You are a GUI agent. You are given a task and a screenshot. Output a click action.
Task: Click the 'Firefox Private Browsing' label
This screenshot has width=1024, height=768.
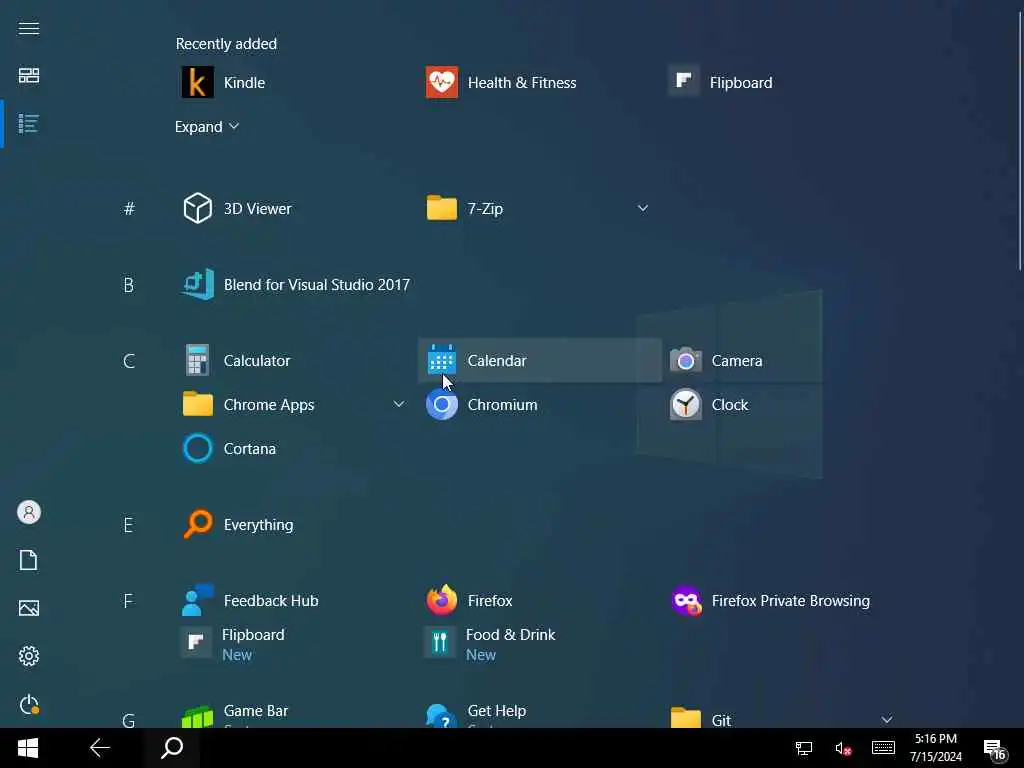click(x=790, y=600)
